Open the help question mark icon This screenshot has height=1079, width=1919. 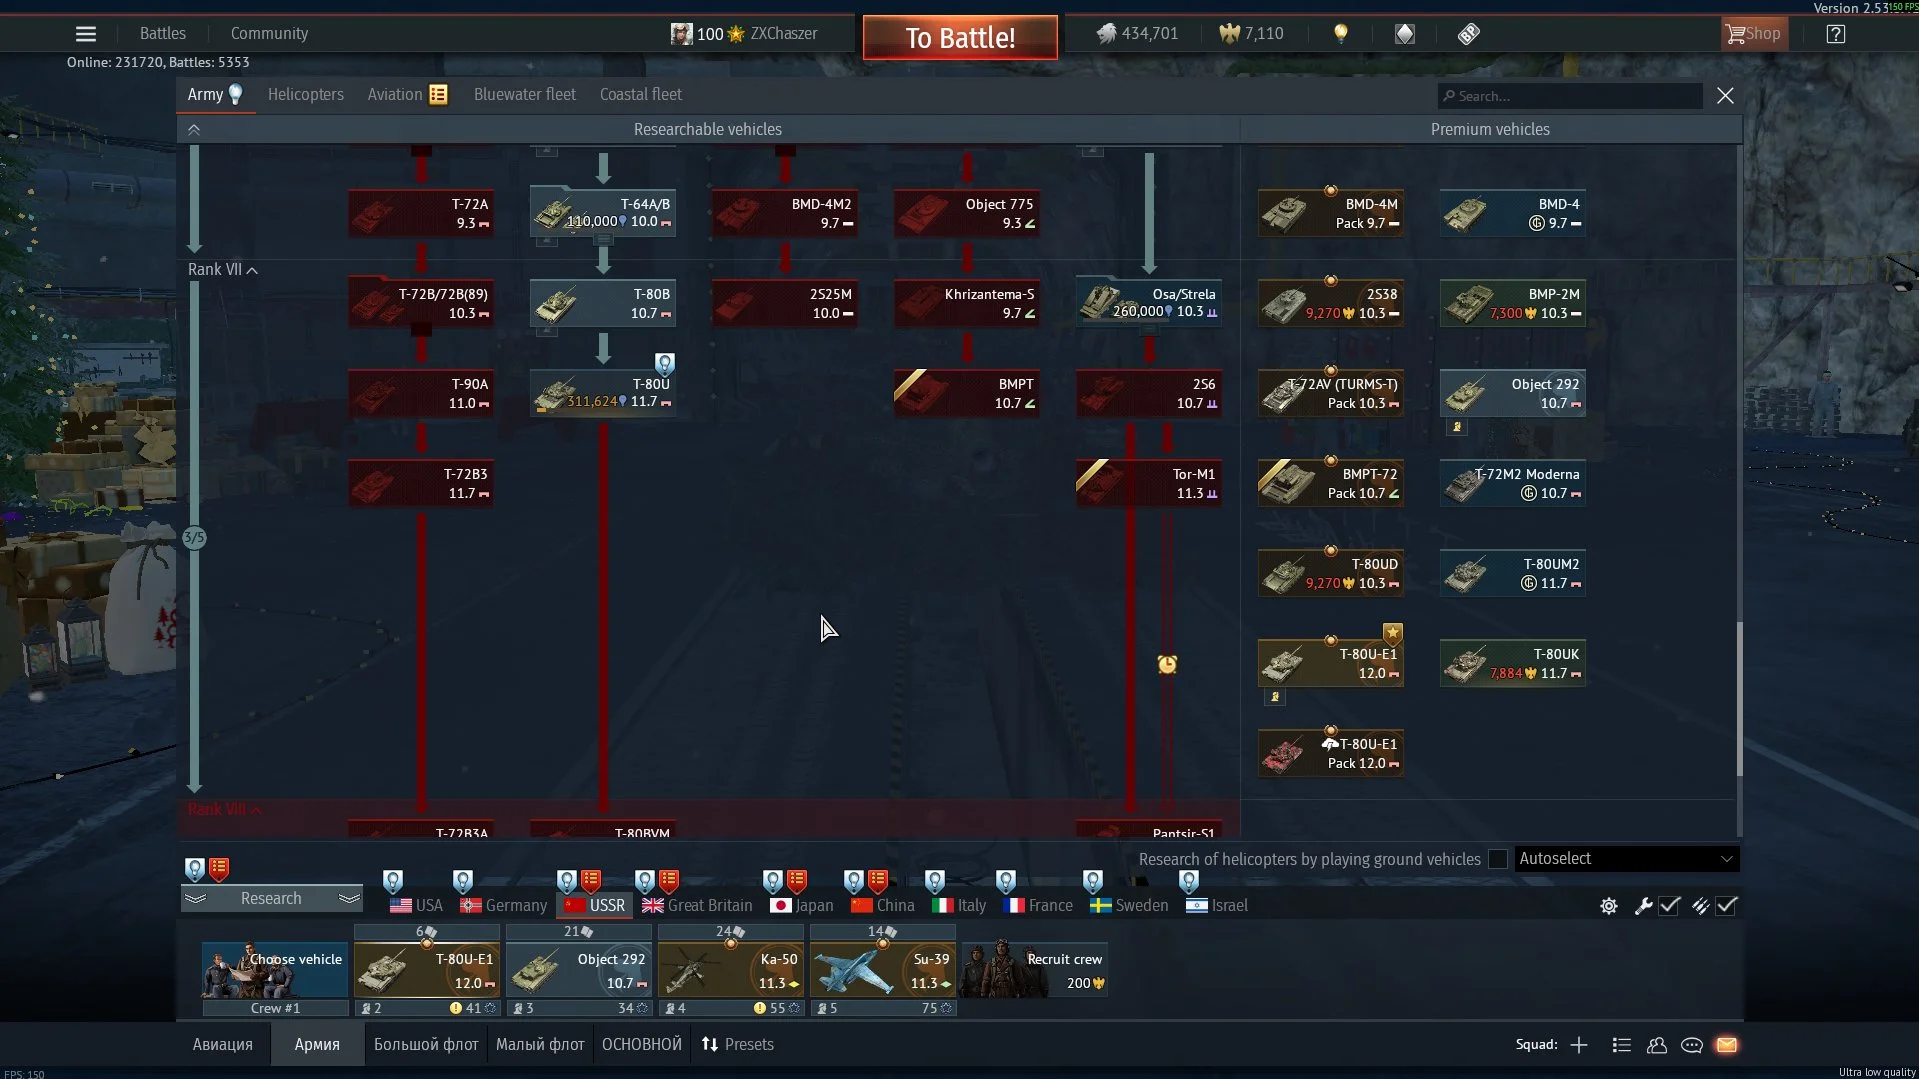[x=1836, y=34]
